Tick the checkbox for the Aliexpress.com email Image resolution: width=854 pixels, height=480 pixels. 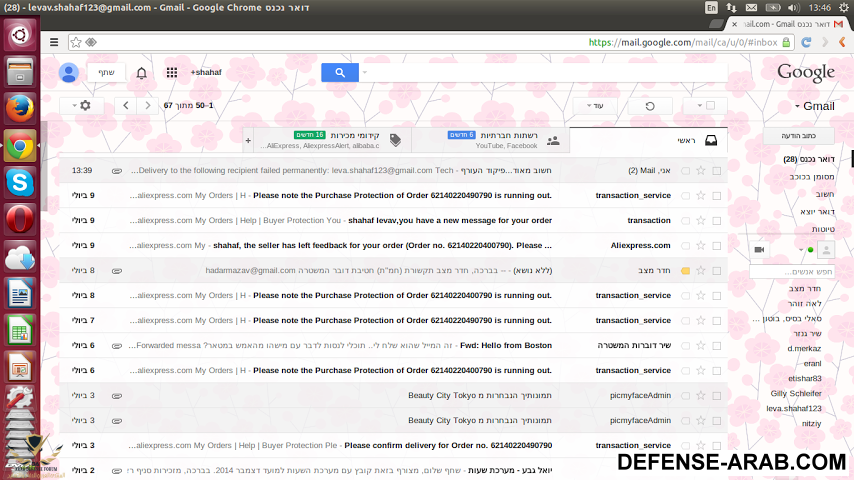click(716, 245)
